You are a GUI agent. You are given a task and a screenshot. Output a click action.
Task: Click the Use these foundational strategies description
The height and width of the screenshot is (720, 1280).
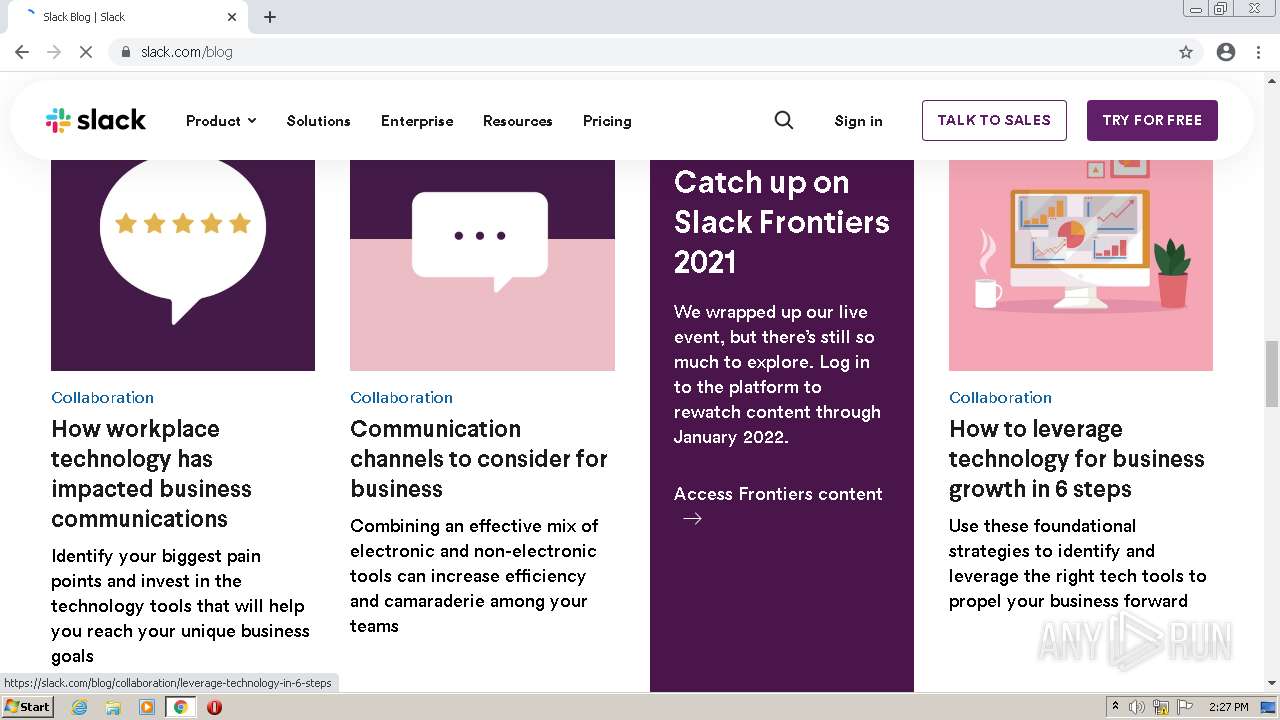[x=1077, y=563]
